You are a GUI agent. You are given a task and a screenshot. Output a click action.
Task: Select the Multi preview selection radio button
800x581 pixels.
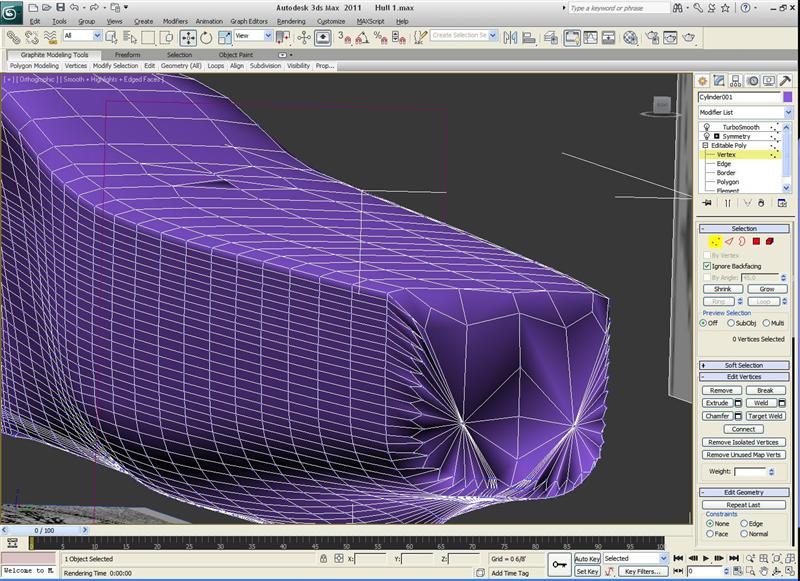[766, 323]
